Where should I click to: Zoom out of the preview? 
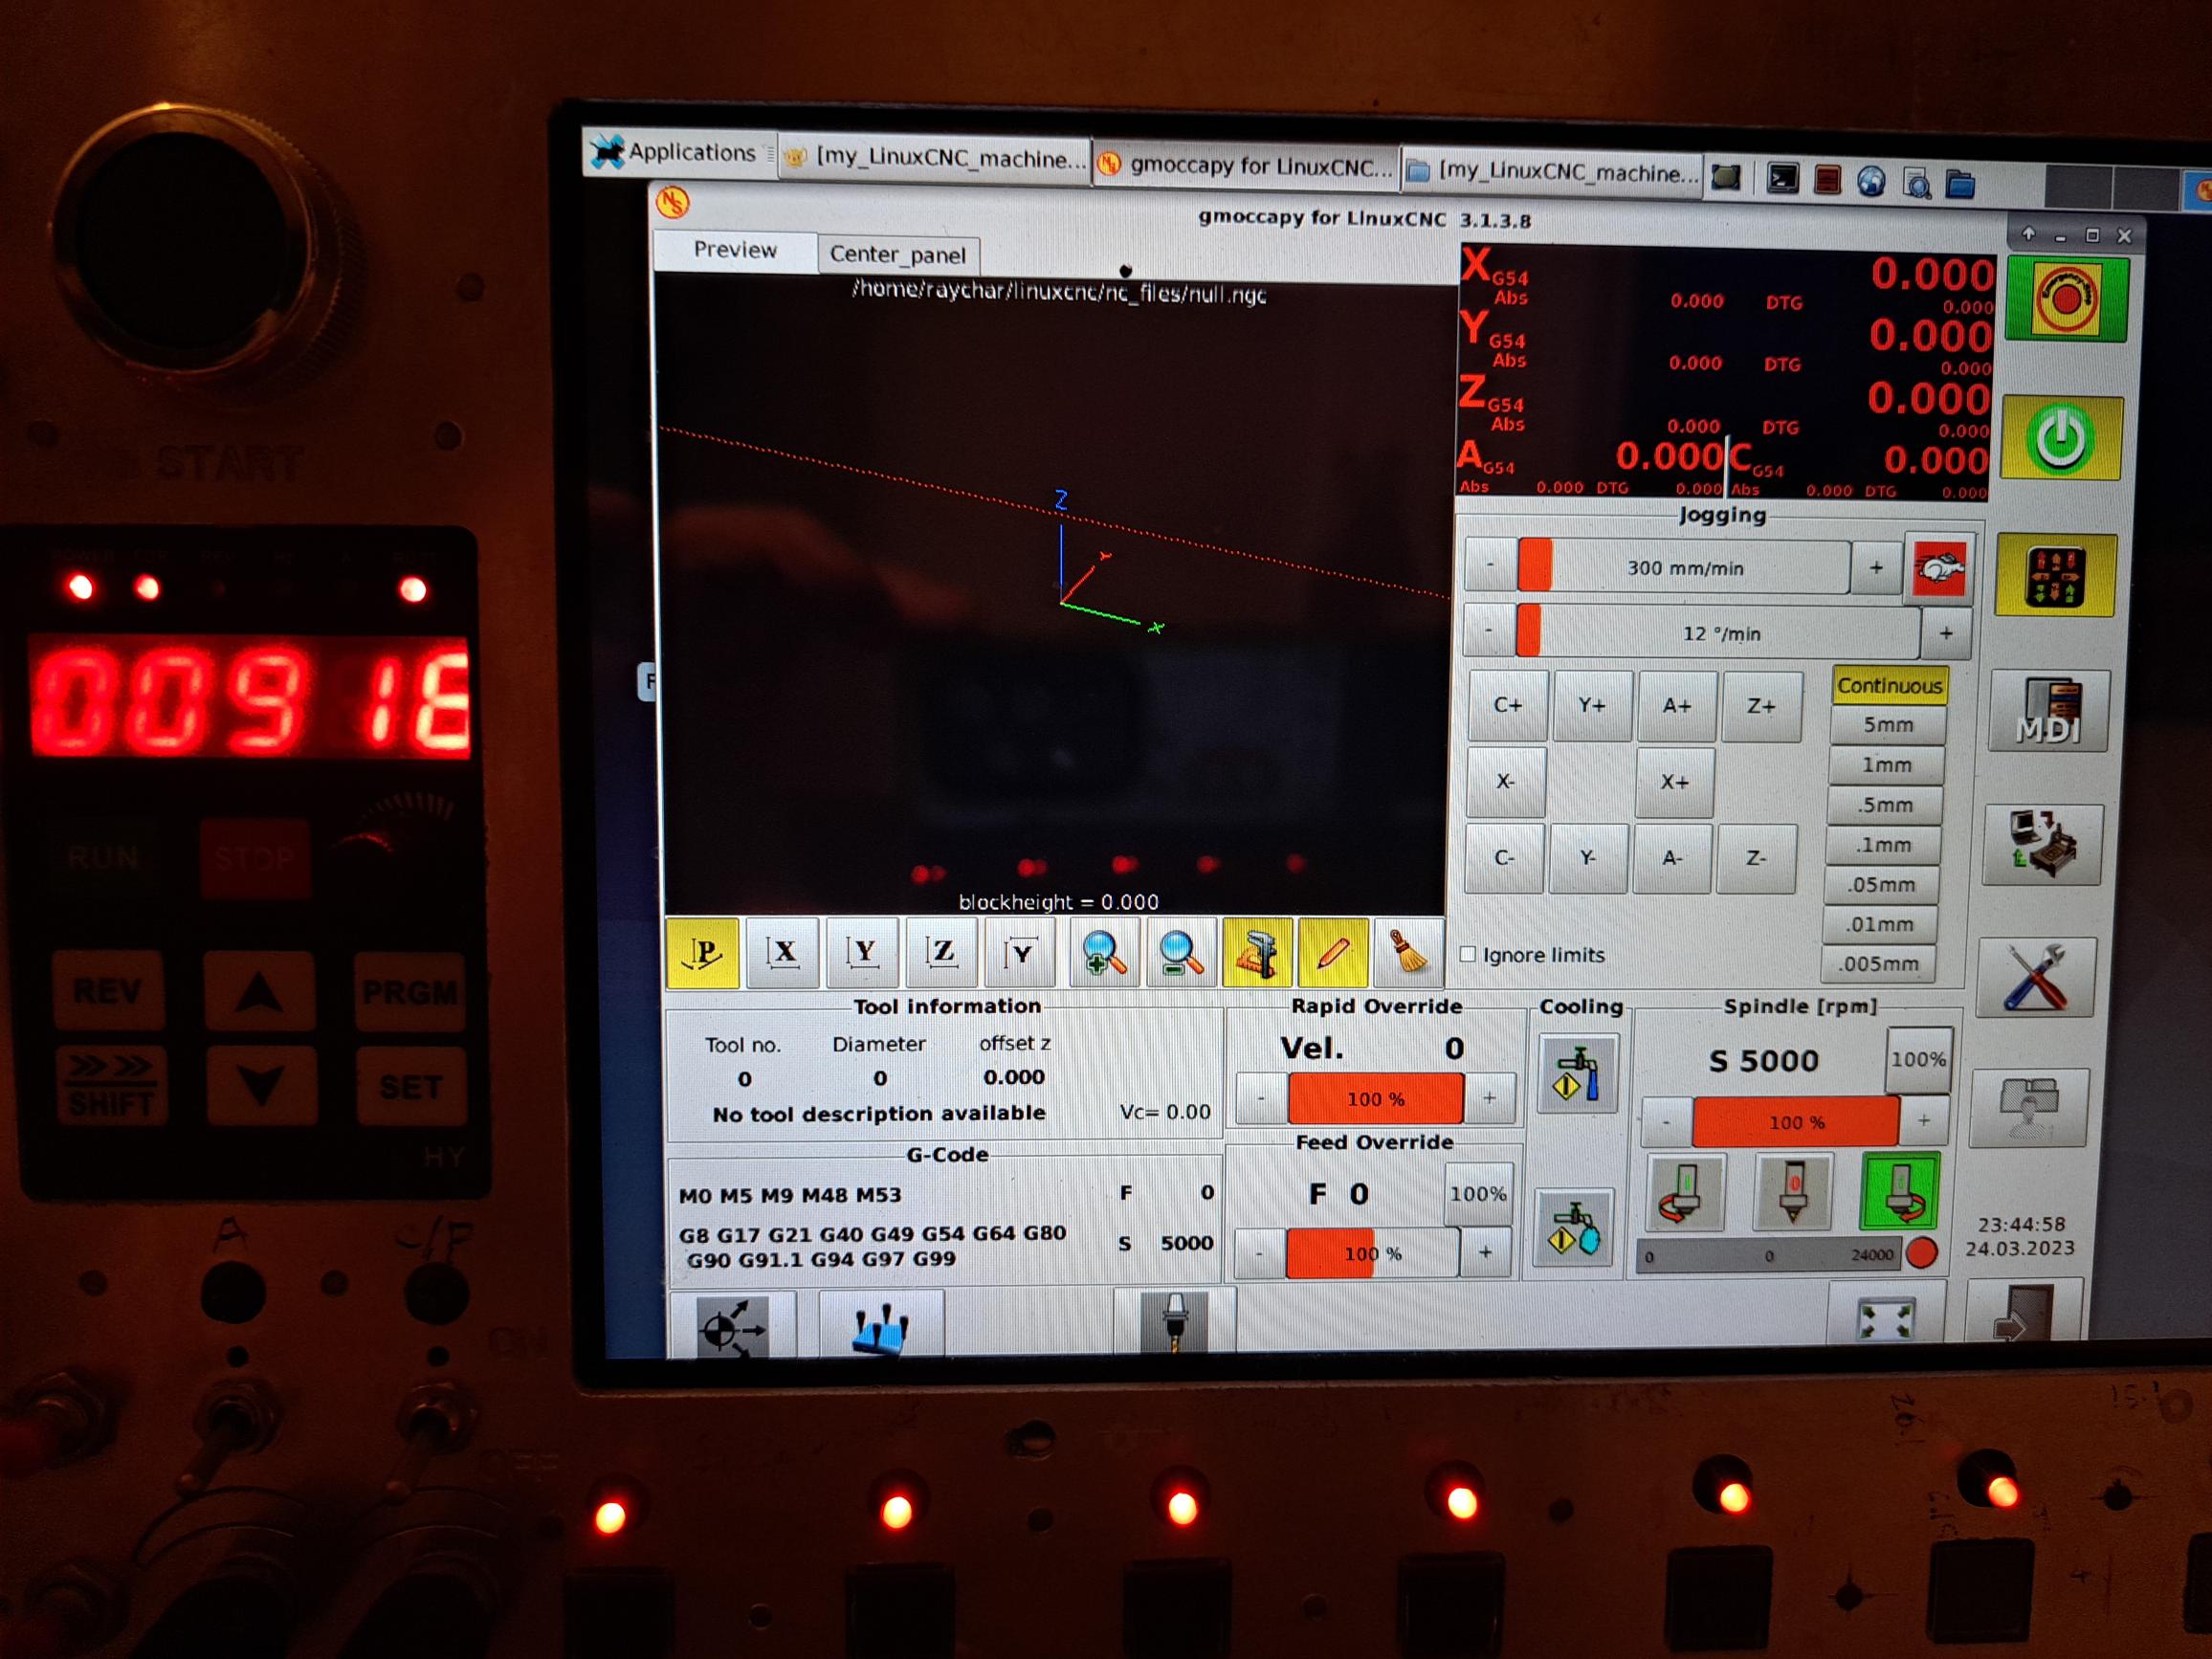pyautogui.click(x=1181, y=953)
